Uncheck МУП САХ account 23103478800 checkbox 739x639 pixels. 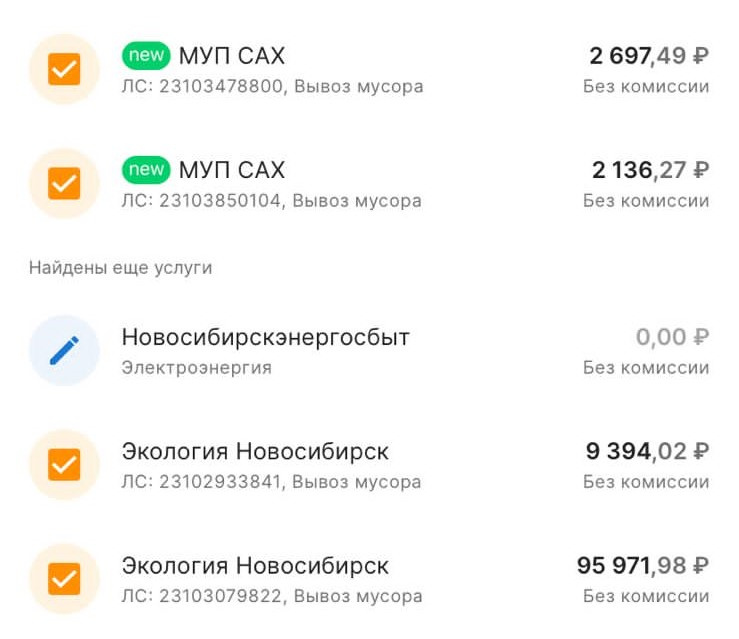coord(64,69)
